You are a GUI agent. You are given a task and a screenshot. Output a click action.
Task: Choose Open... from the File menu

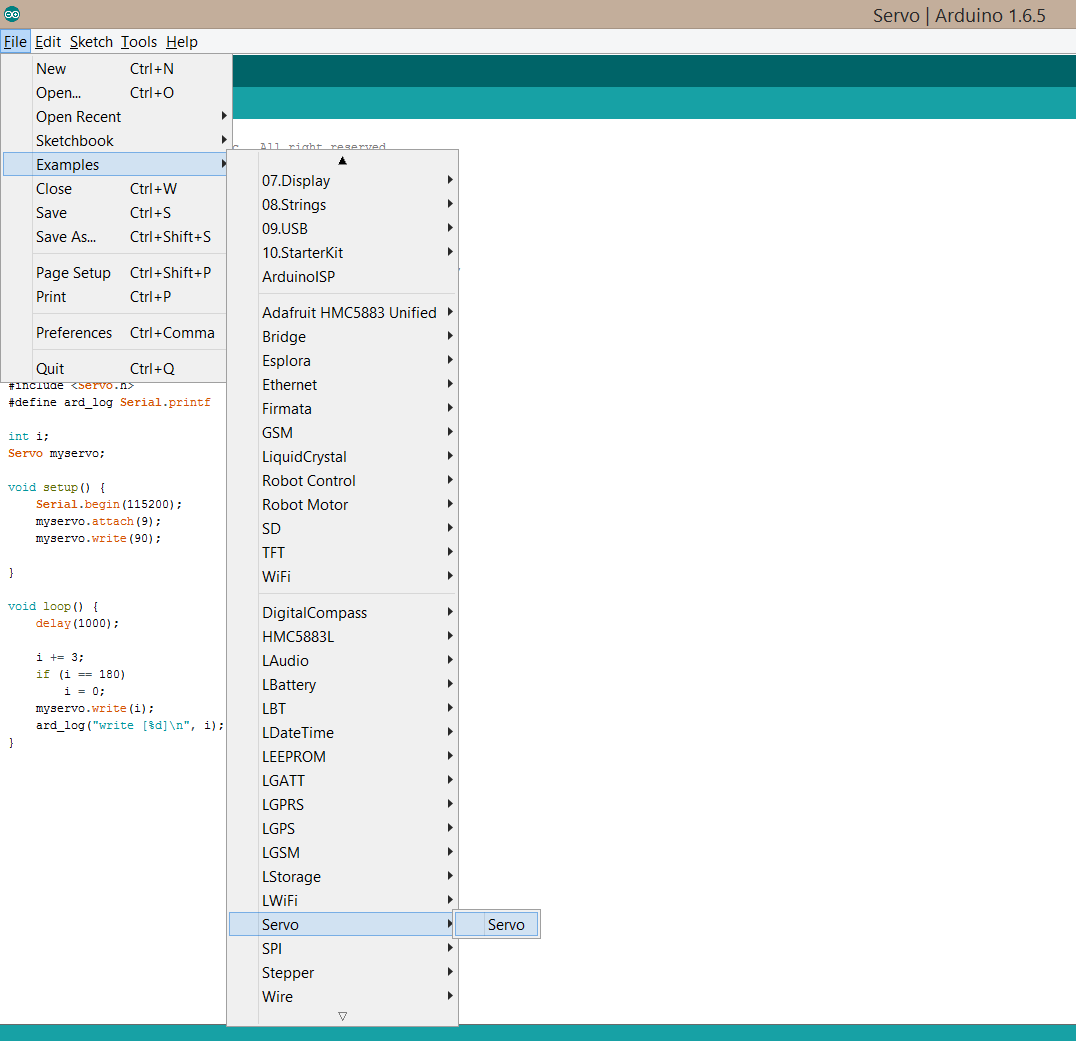[115, 93]
